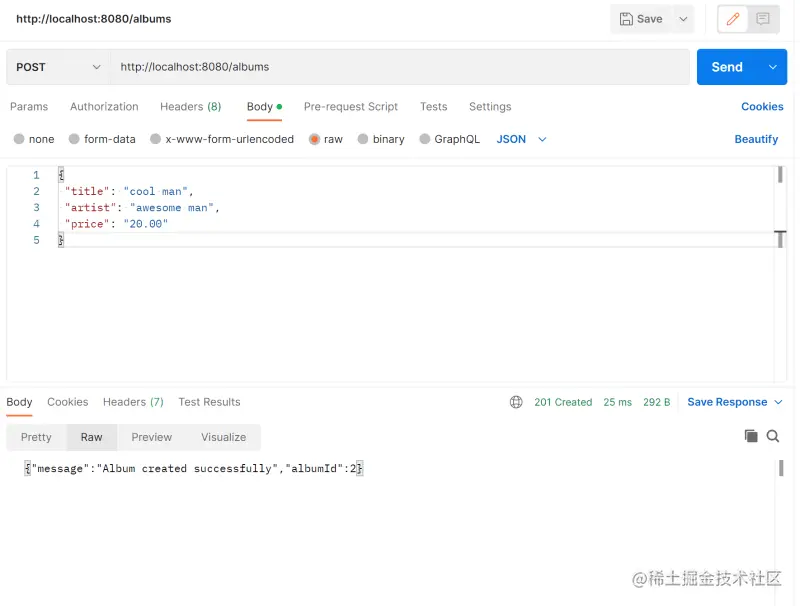
Task: Click the Send button
Action: (x=728, y=67)
